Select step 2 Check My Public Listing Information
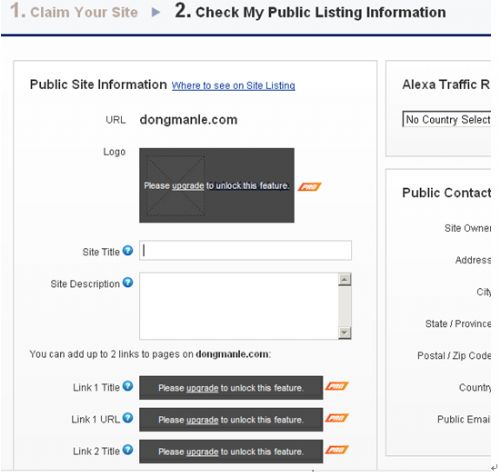The height and width of the screenshot is (476, 500). point(310,11)
